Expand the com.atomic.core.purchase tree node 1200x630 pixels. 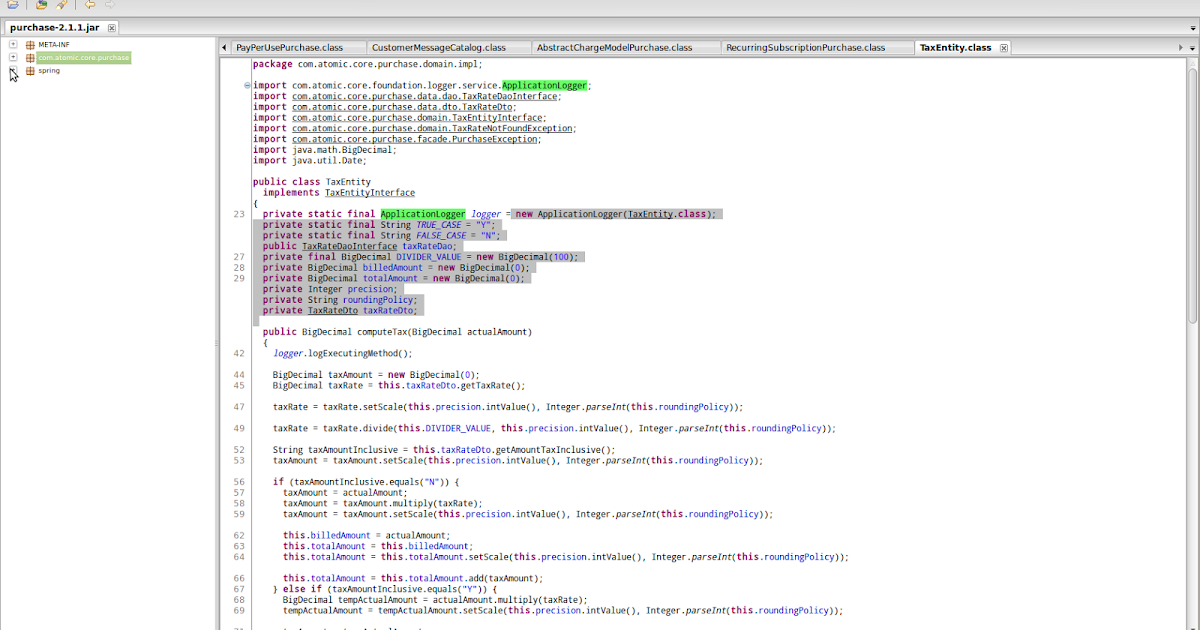click(x=13, y=58)
